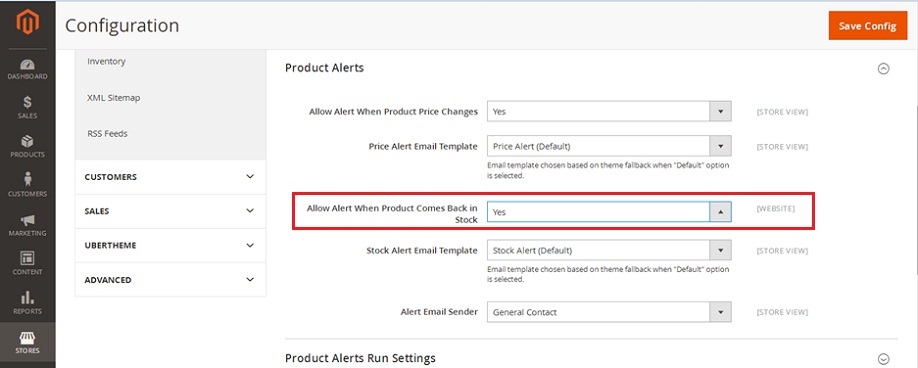Click the Save Config button

(867, 26)
